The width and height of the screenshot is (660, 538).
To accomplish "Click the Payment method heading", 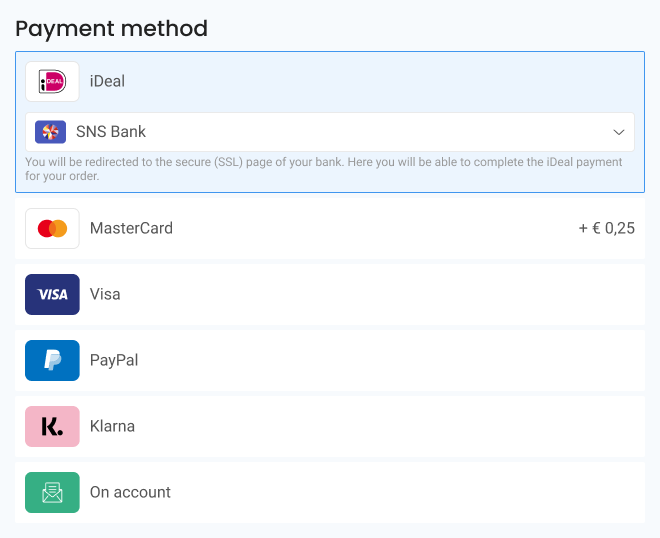I will pyautogui.click(x=111, y=28).
